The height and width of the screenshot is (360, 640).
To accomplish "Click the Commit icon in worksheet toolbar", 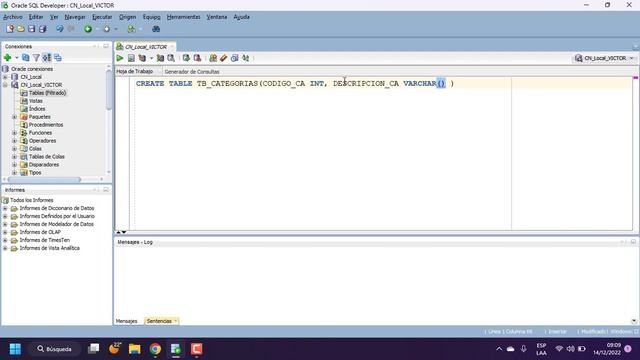I will (186, 58).
